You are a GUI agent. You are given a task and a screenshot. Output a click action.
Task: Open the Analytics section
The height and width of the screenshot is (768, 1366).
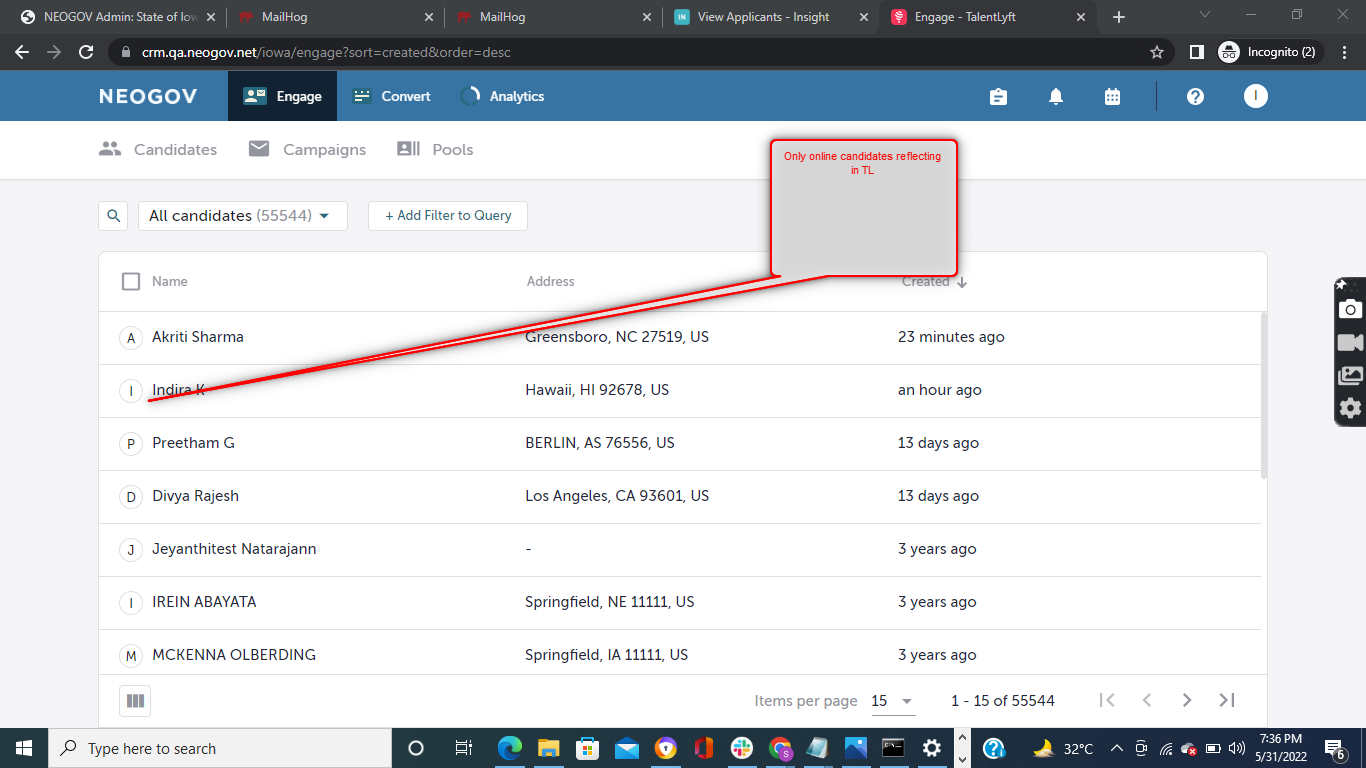pos(502,97)
